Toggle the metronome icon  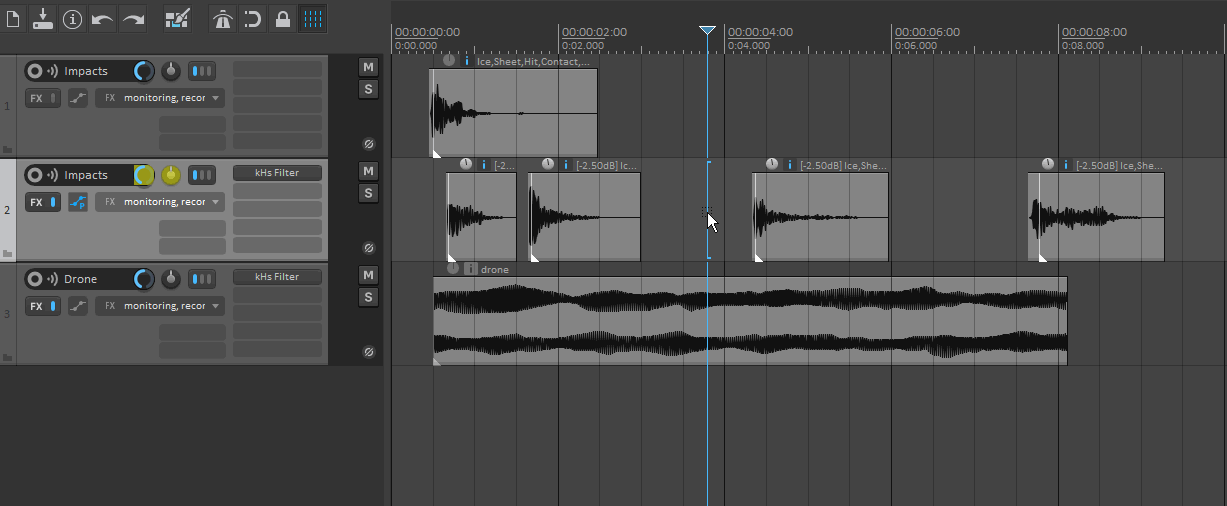tap(223, 18)
